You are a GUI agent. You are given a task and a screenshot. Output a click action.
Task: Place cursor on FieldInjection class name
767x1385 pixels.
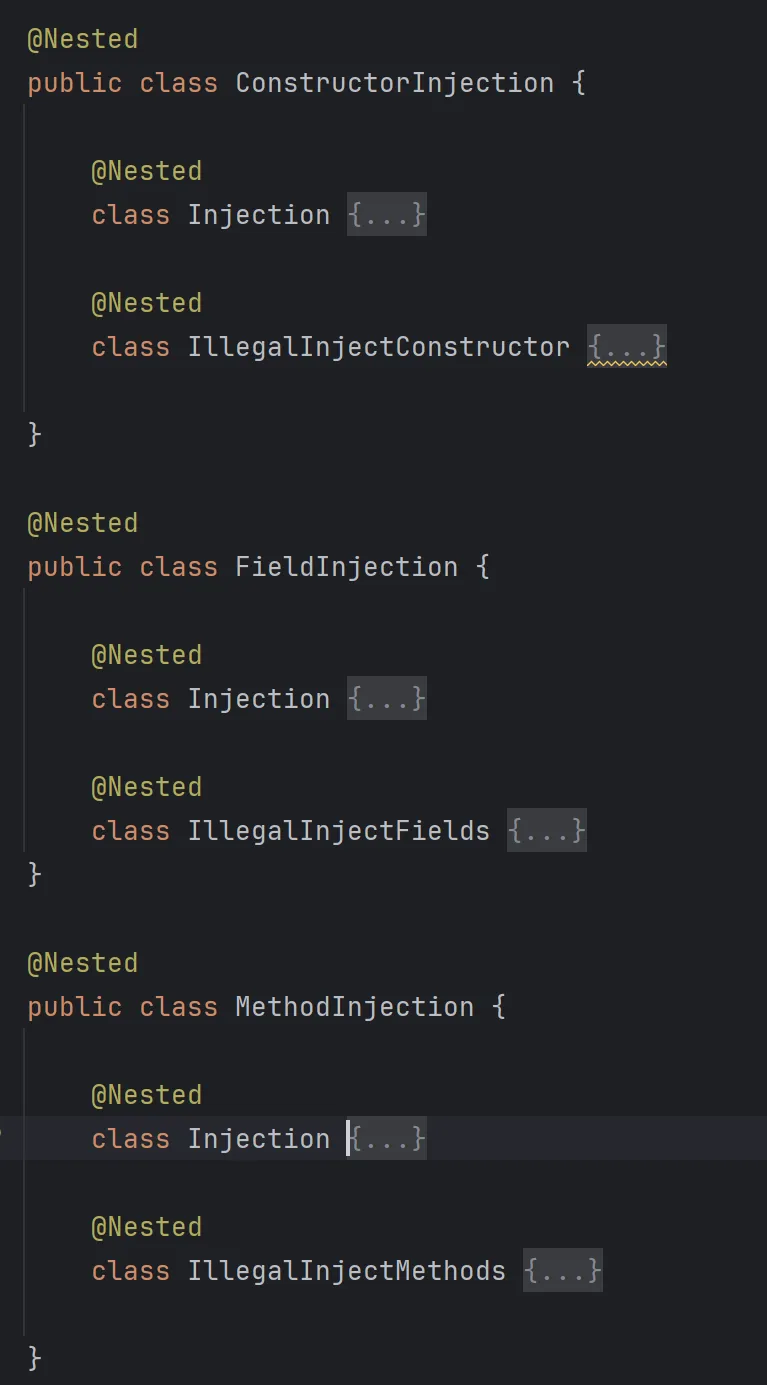point(346,567)
